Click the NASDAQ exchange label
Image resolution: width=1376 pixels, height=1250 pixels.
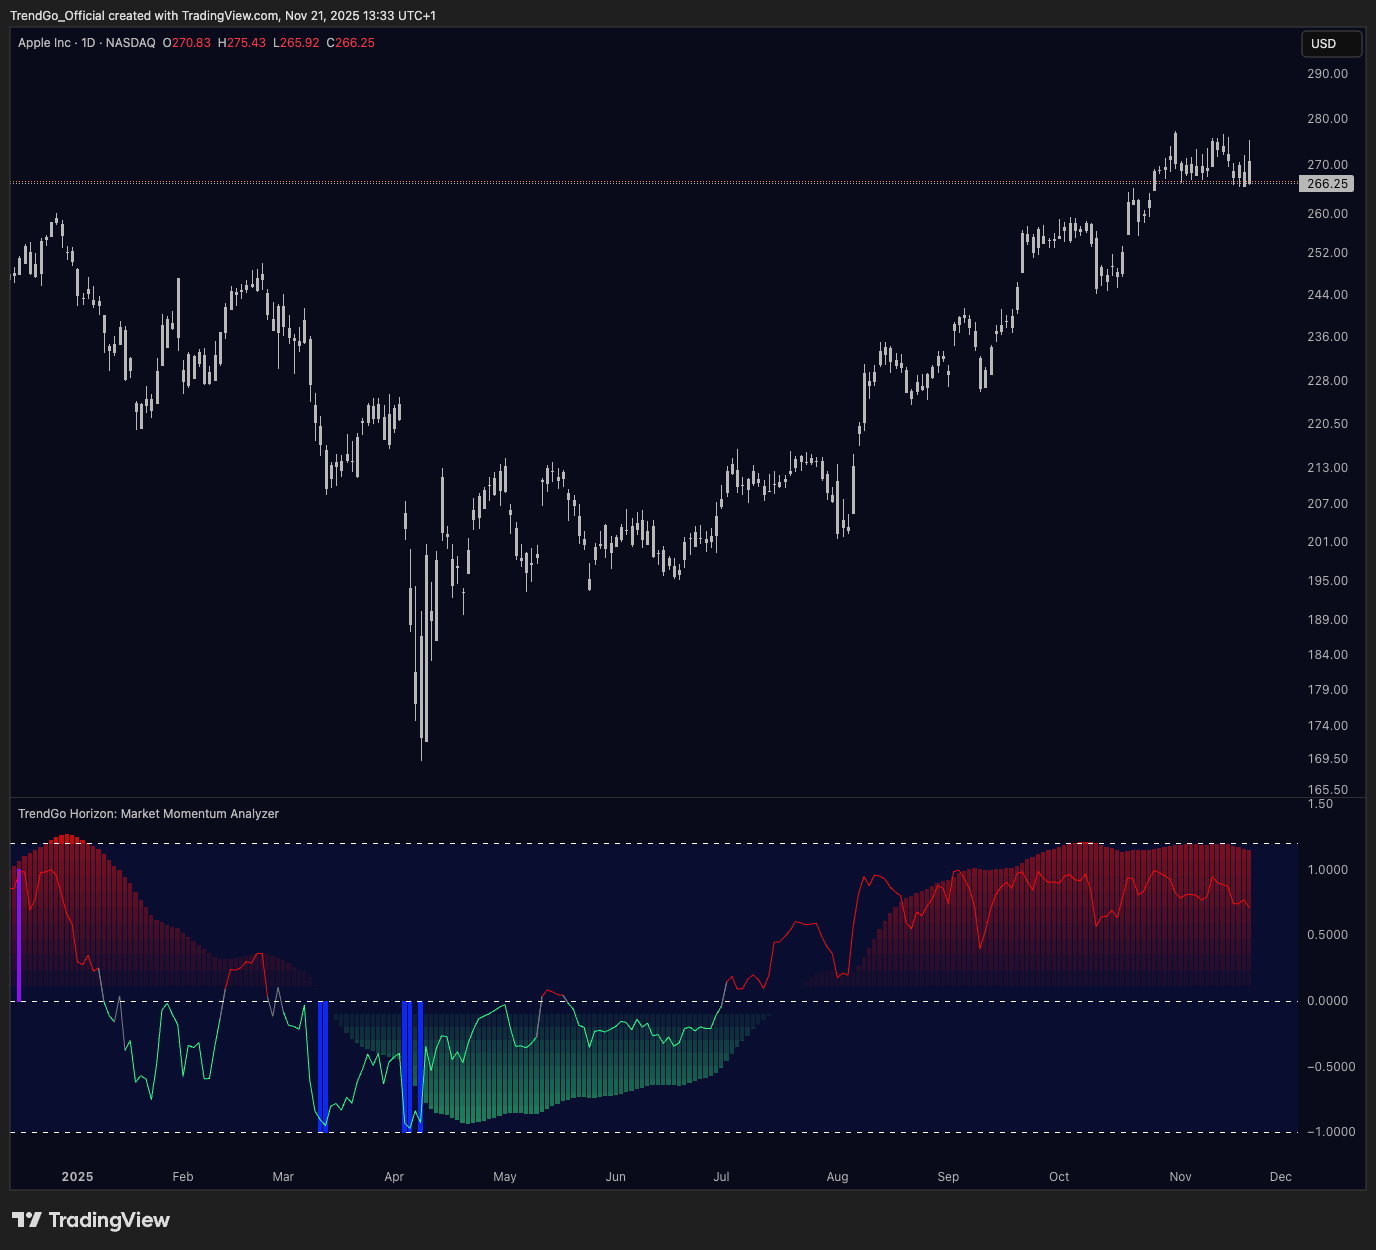pyautogui.click(x=130, y=43)
